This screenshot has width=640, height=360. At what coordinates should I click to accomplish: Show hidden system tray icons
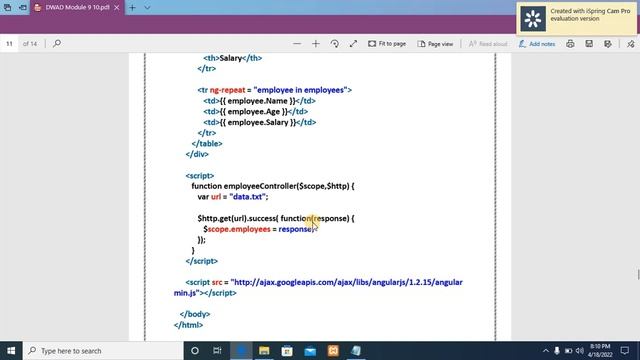click(546, 351)
